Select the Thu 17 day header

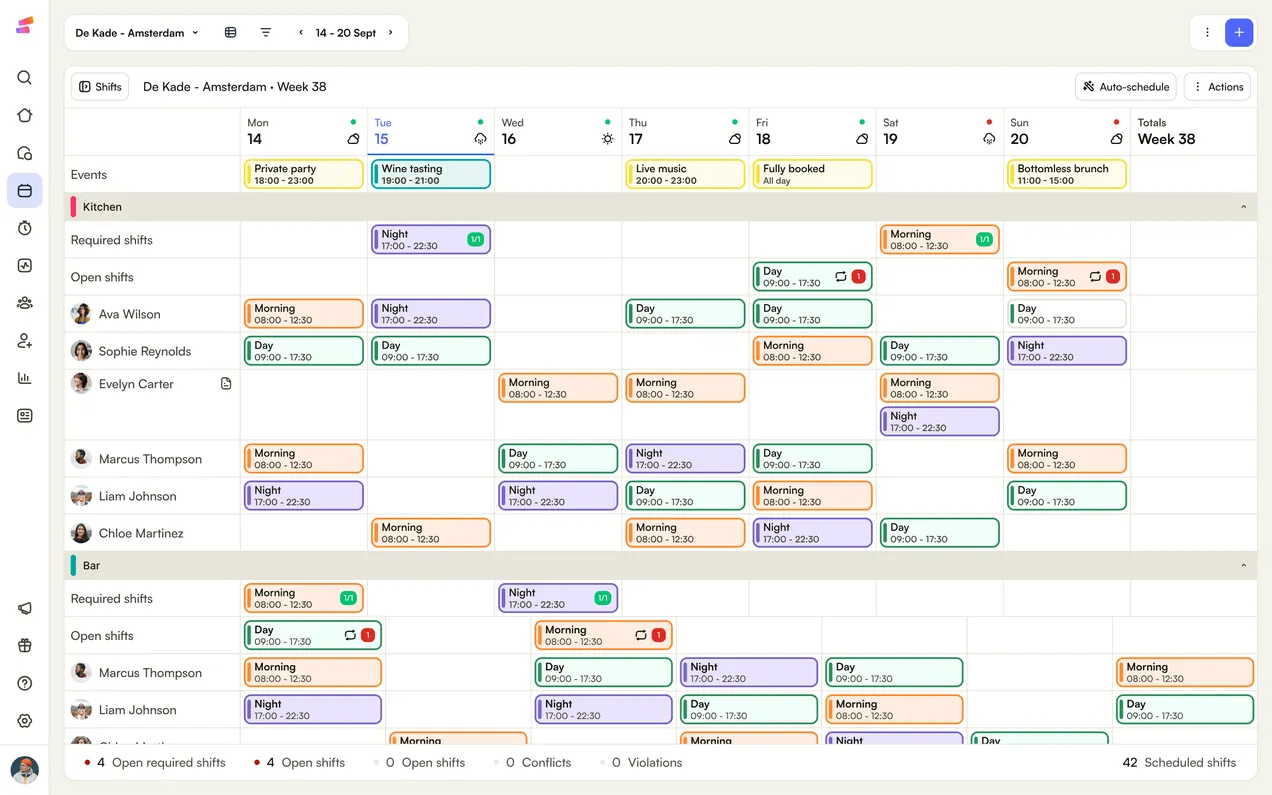pos(685,131)
